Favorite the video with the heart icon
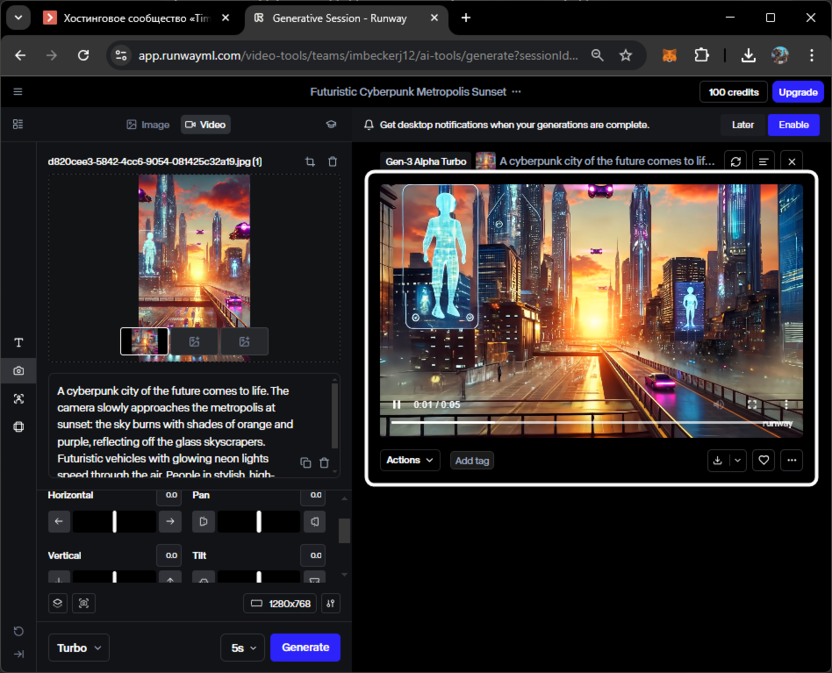The height and width of the screenshot is (673, 832). (x=764, y=460)
